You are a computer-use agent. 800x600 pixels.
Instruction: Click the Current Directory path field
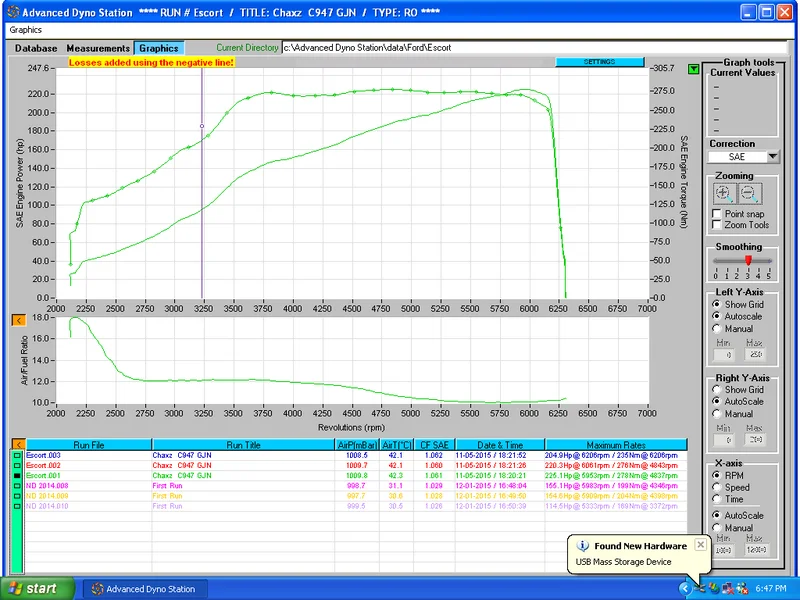tap(536, 47)
